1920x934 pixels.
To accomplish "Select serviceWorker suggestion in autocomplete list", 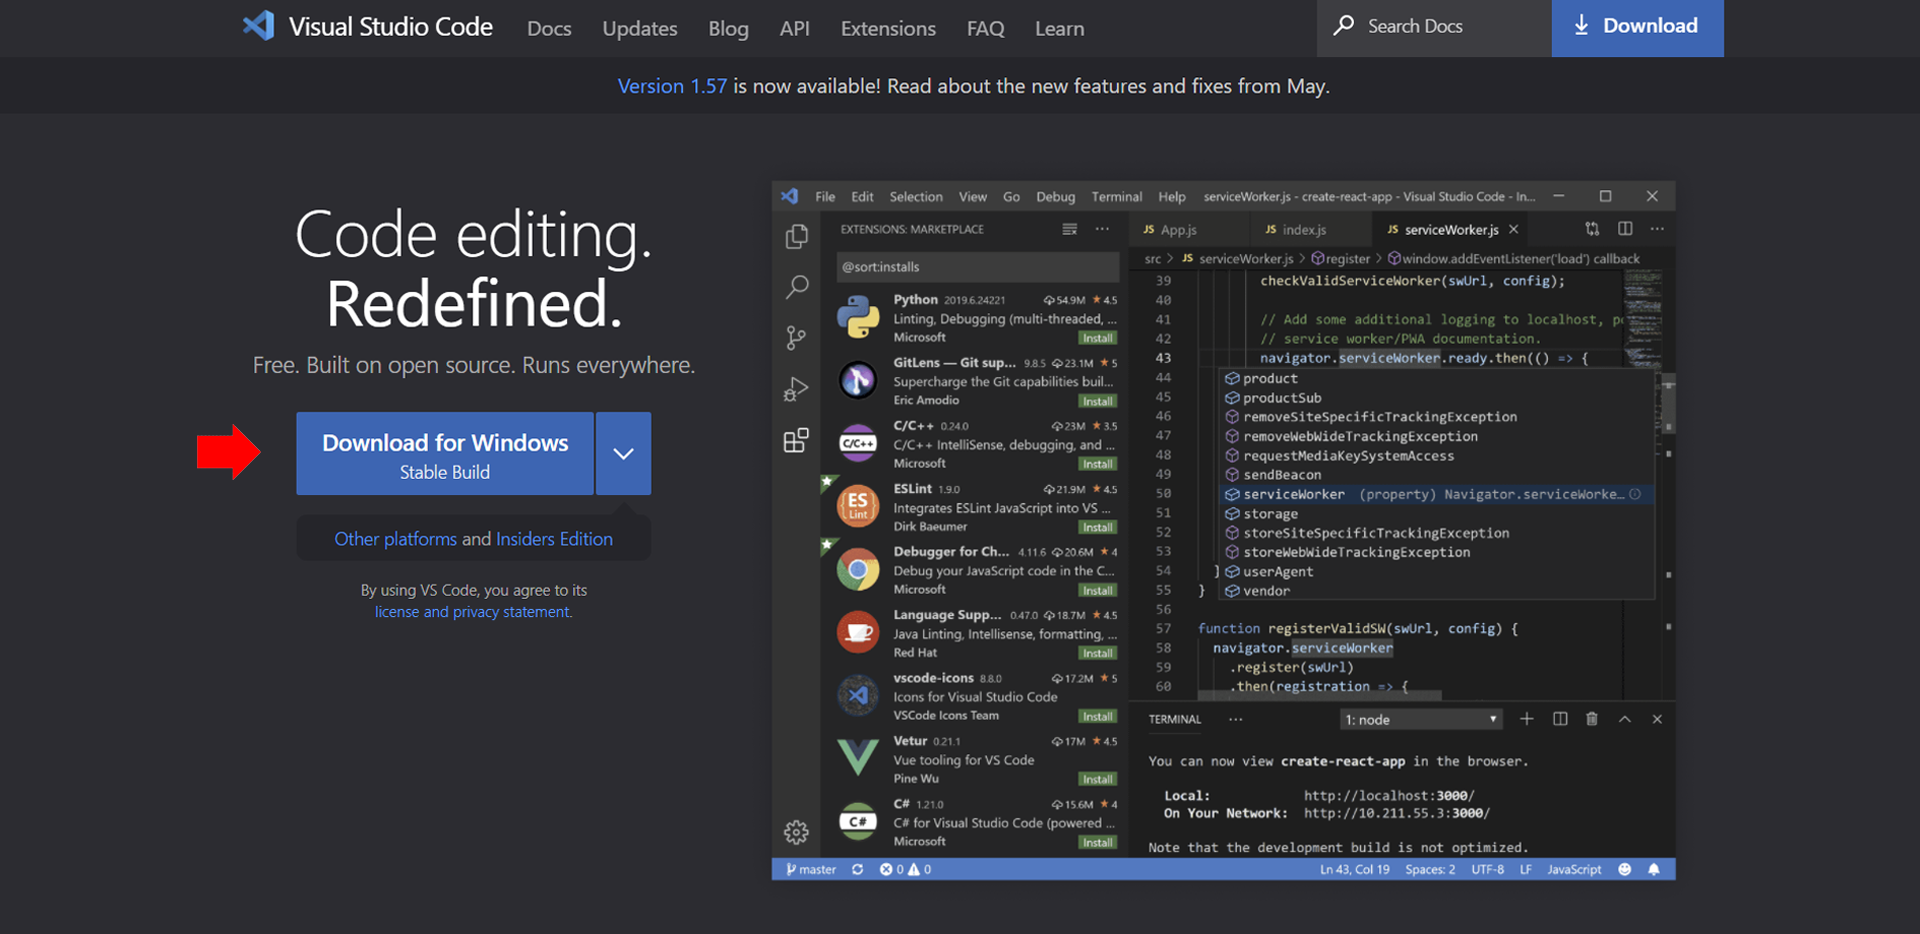I will pyautogui.click(x=1435, y=494).
